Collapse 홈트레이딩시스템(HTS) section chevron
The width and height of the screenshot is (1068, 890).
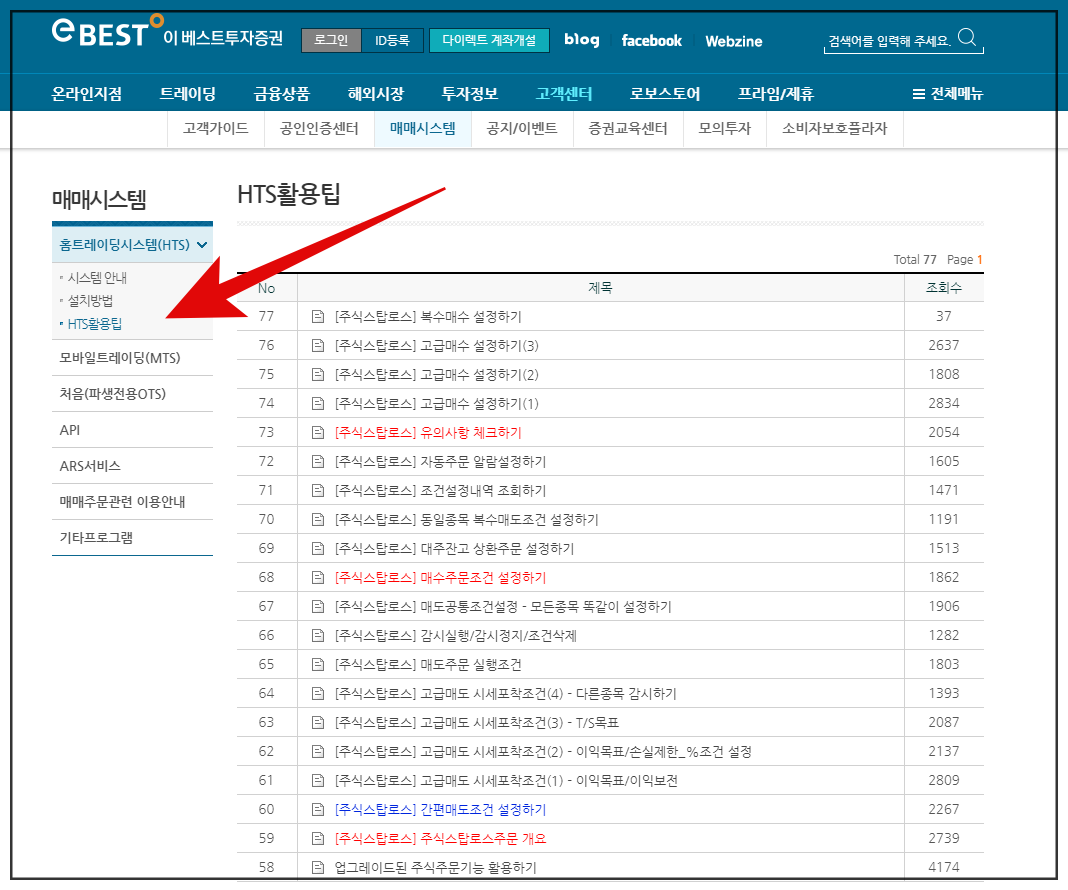coord(202,245)
